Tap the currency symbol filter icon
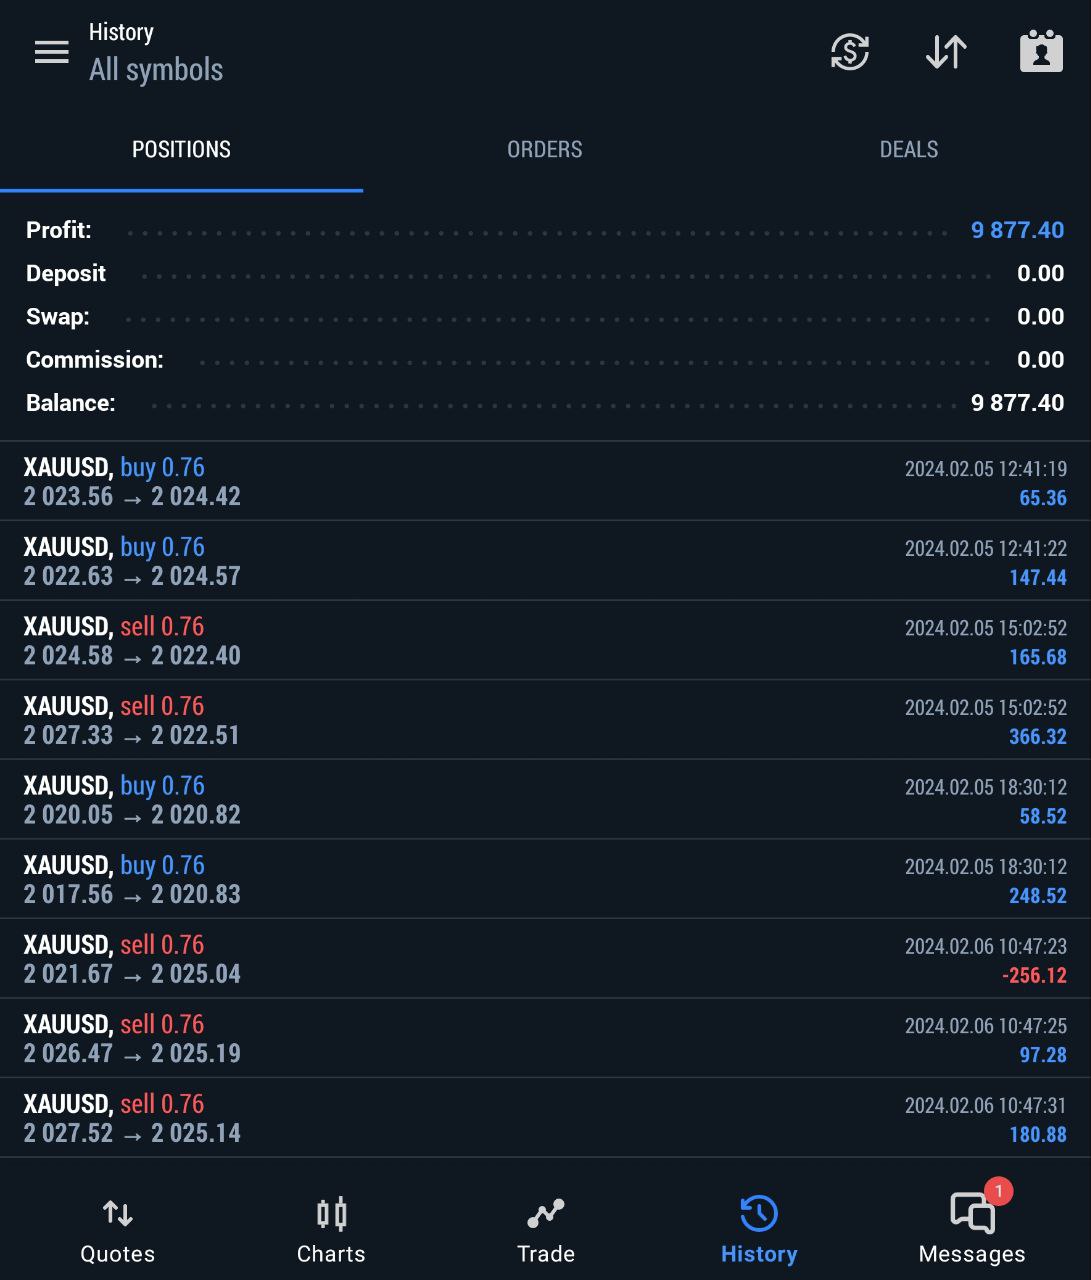Image resolution: width=1091 pixels, height=1280 pixels. point(849,52)
